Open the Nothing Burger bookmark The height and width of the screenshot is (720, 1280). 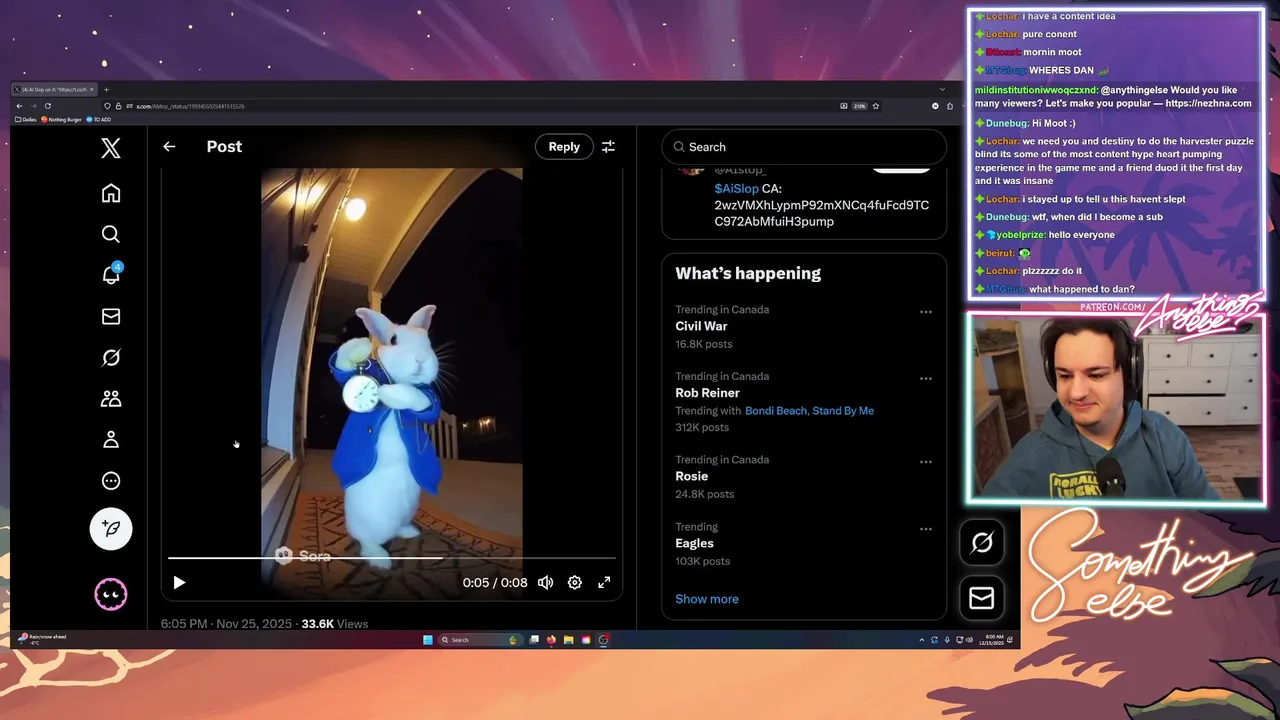point(62,119)
